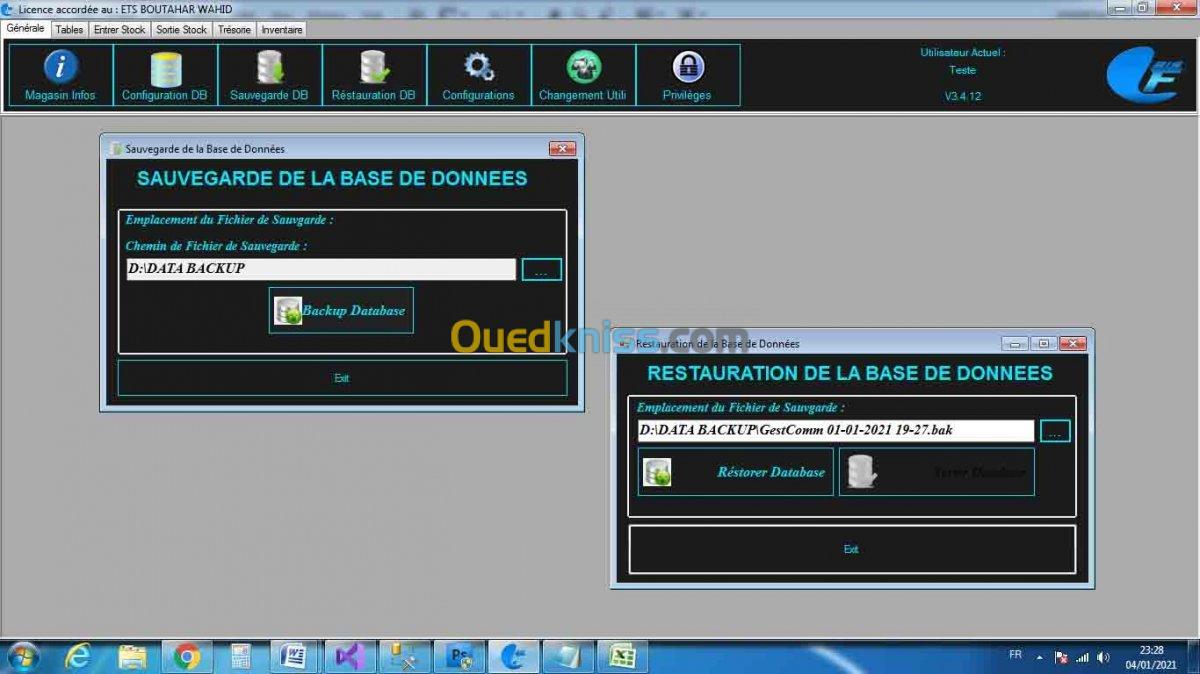The image size is (1200, 674).
Task: Close the Sauvegarde de la Base window
Action: (x=562, y=149)
